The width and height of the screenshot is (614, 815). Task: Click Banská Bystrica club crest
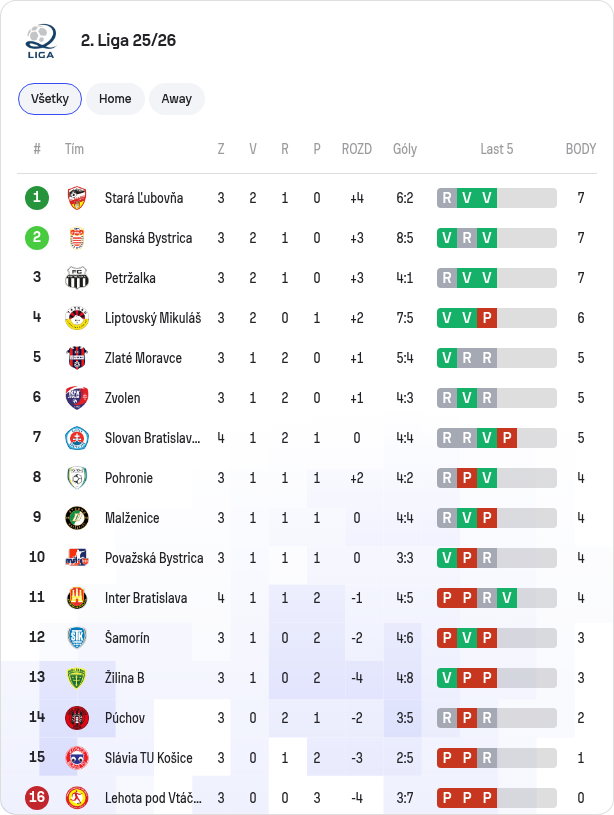77,238
